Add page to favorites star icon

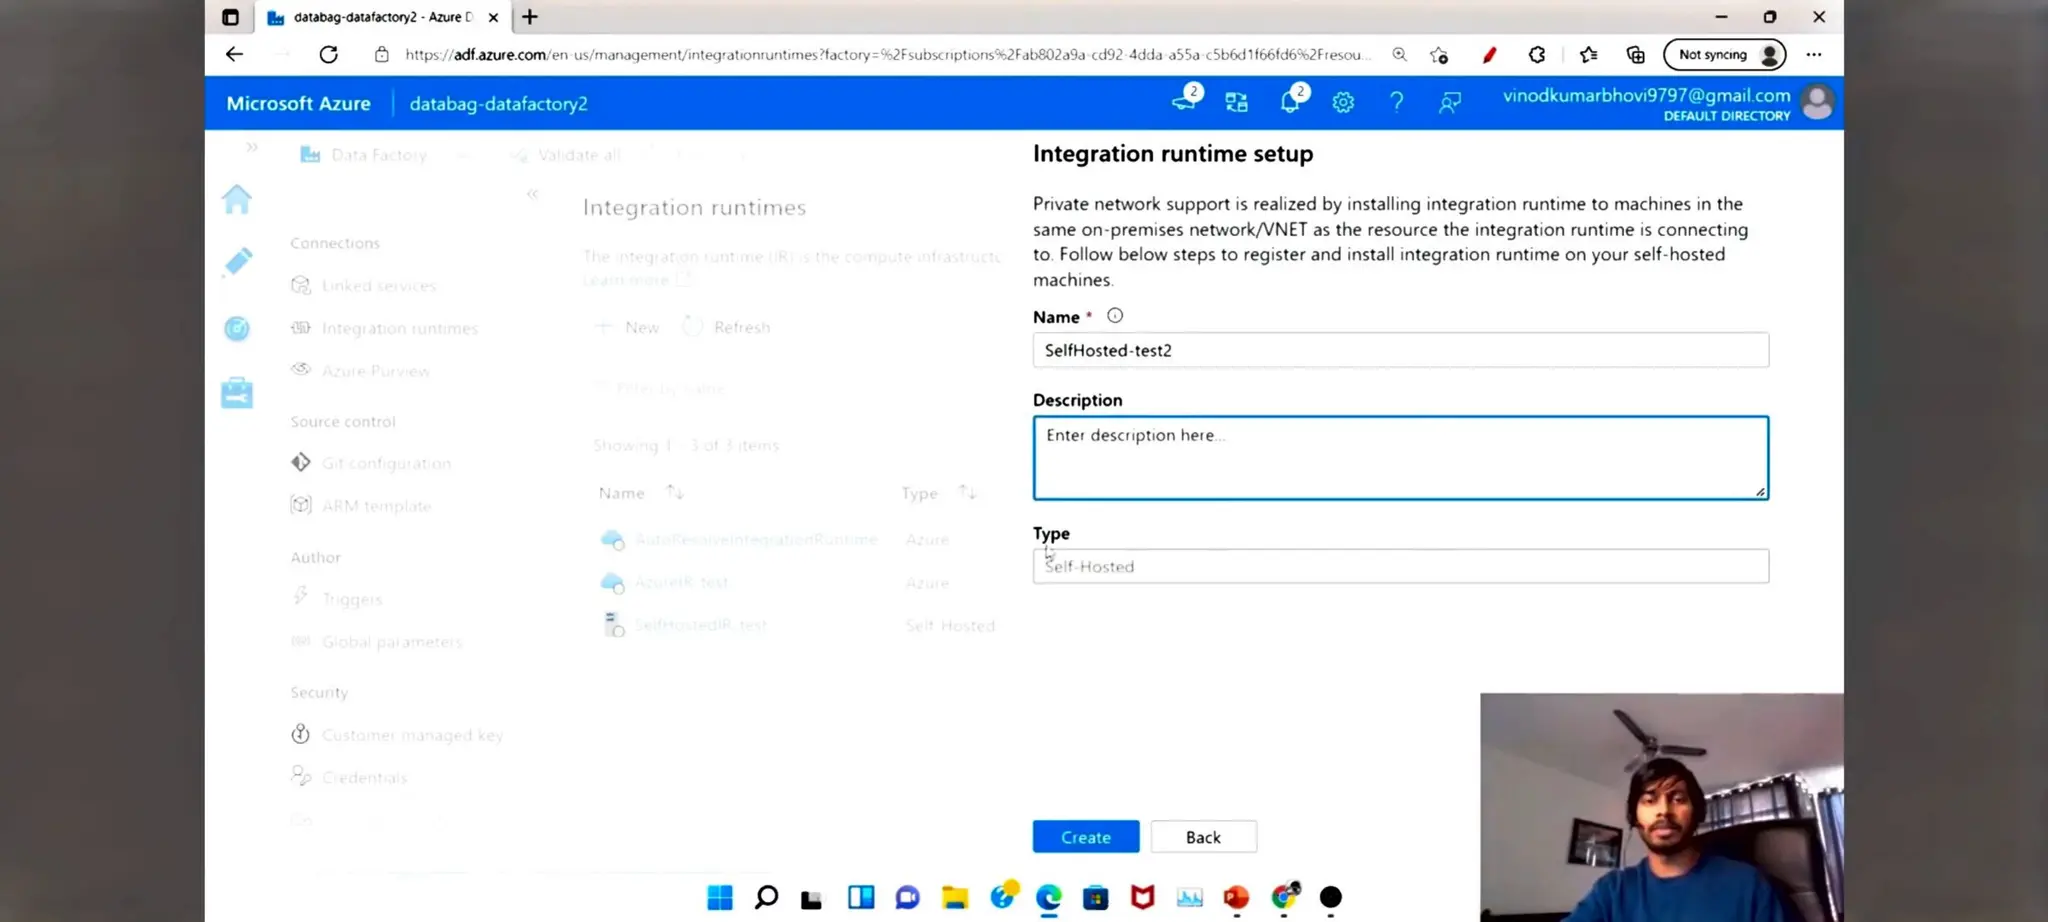1439,55
